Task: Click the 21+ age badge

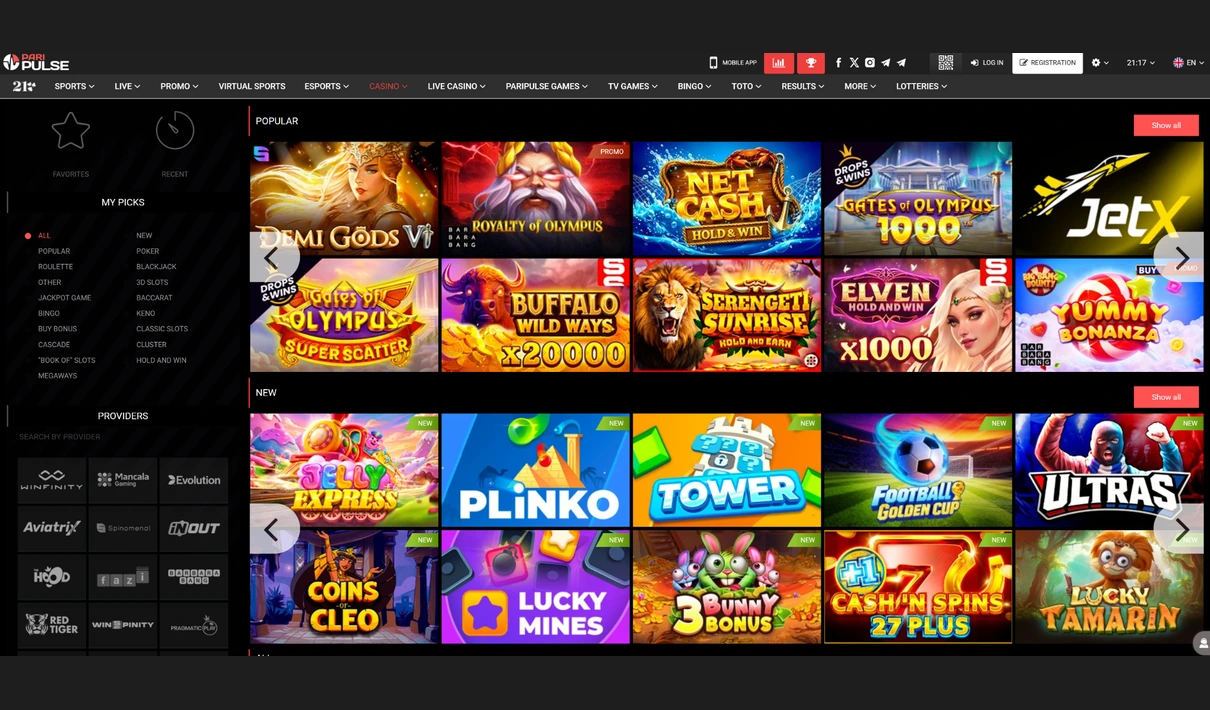Action: tap(24, 87)
